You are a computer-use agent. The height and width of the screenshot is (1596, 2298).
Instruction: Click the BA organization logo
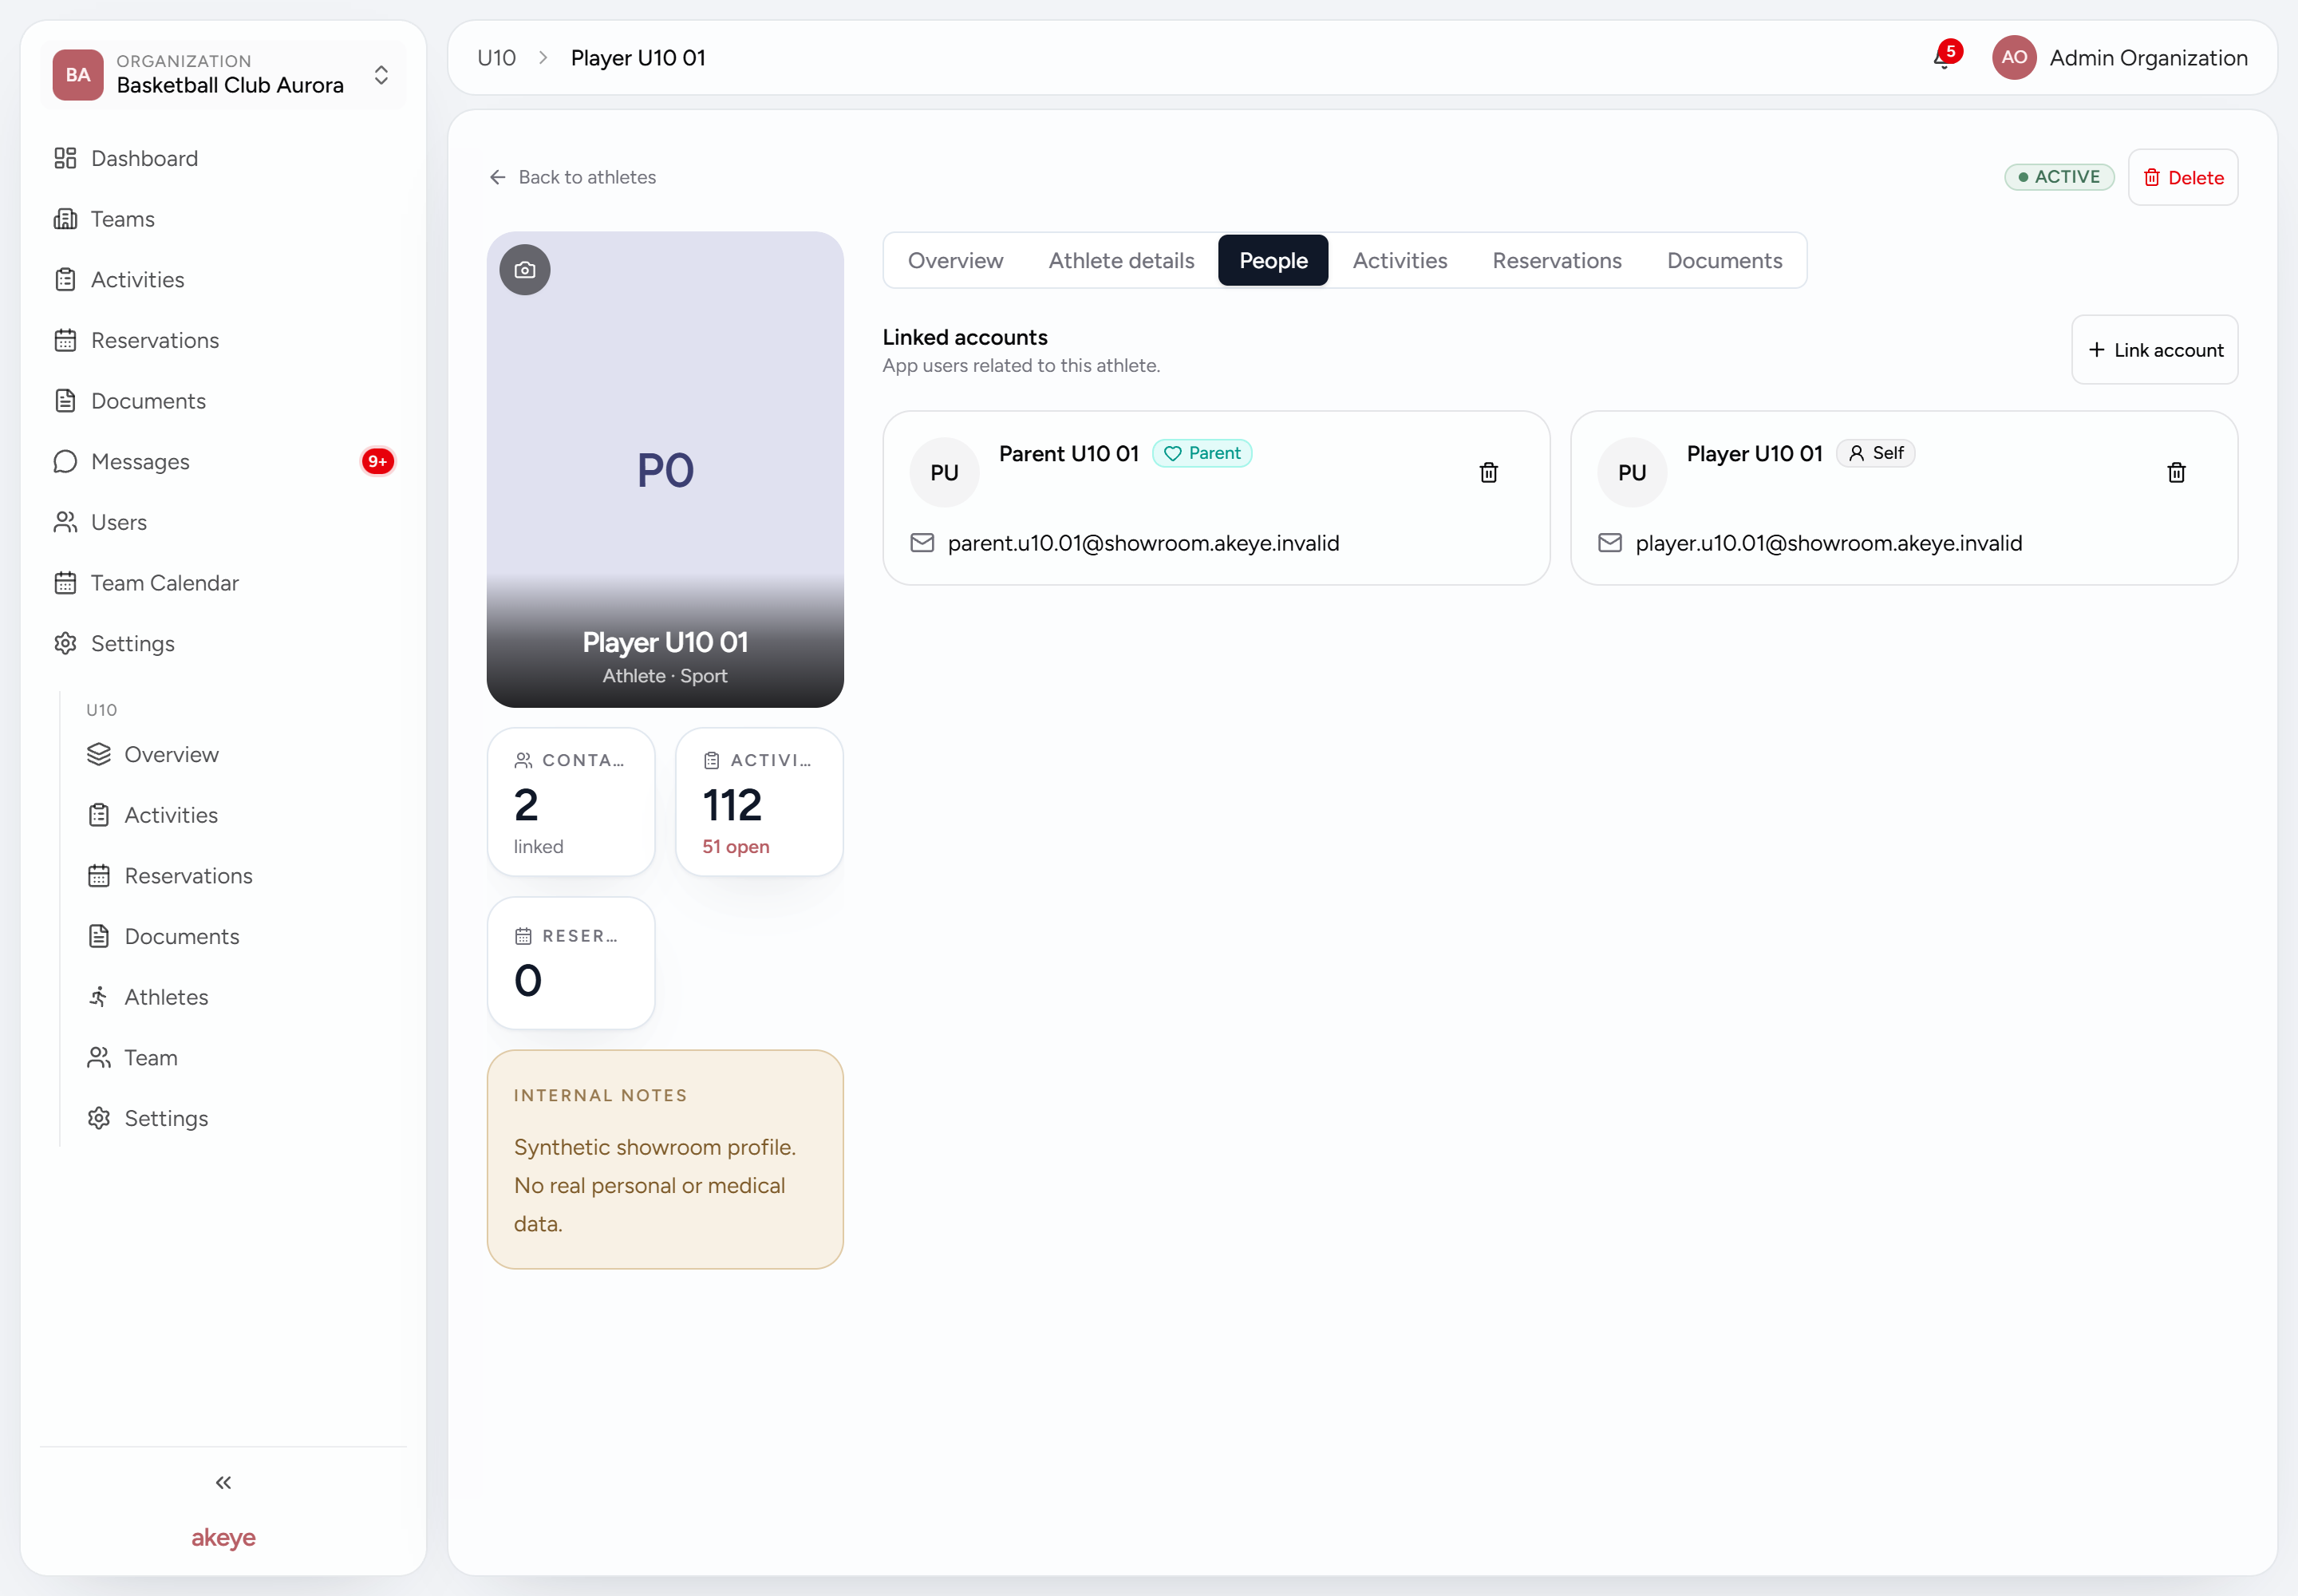(78, 75)
